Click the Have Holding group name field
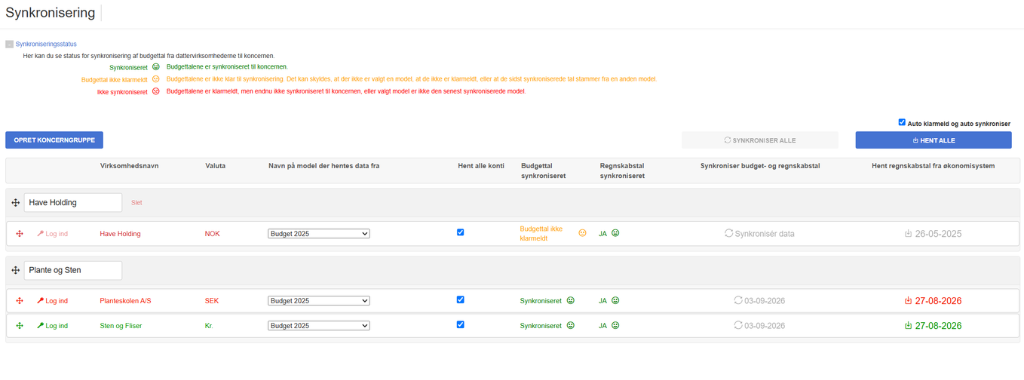The width and height of the screenshot is (1024, 380). [x=73, y=202]
